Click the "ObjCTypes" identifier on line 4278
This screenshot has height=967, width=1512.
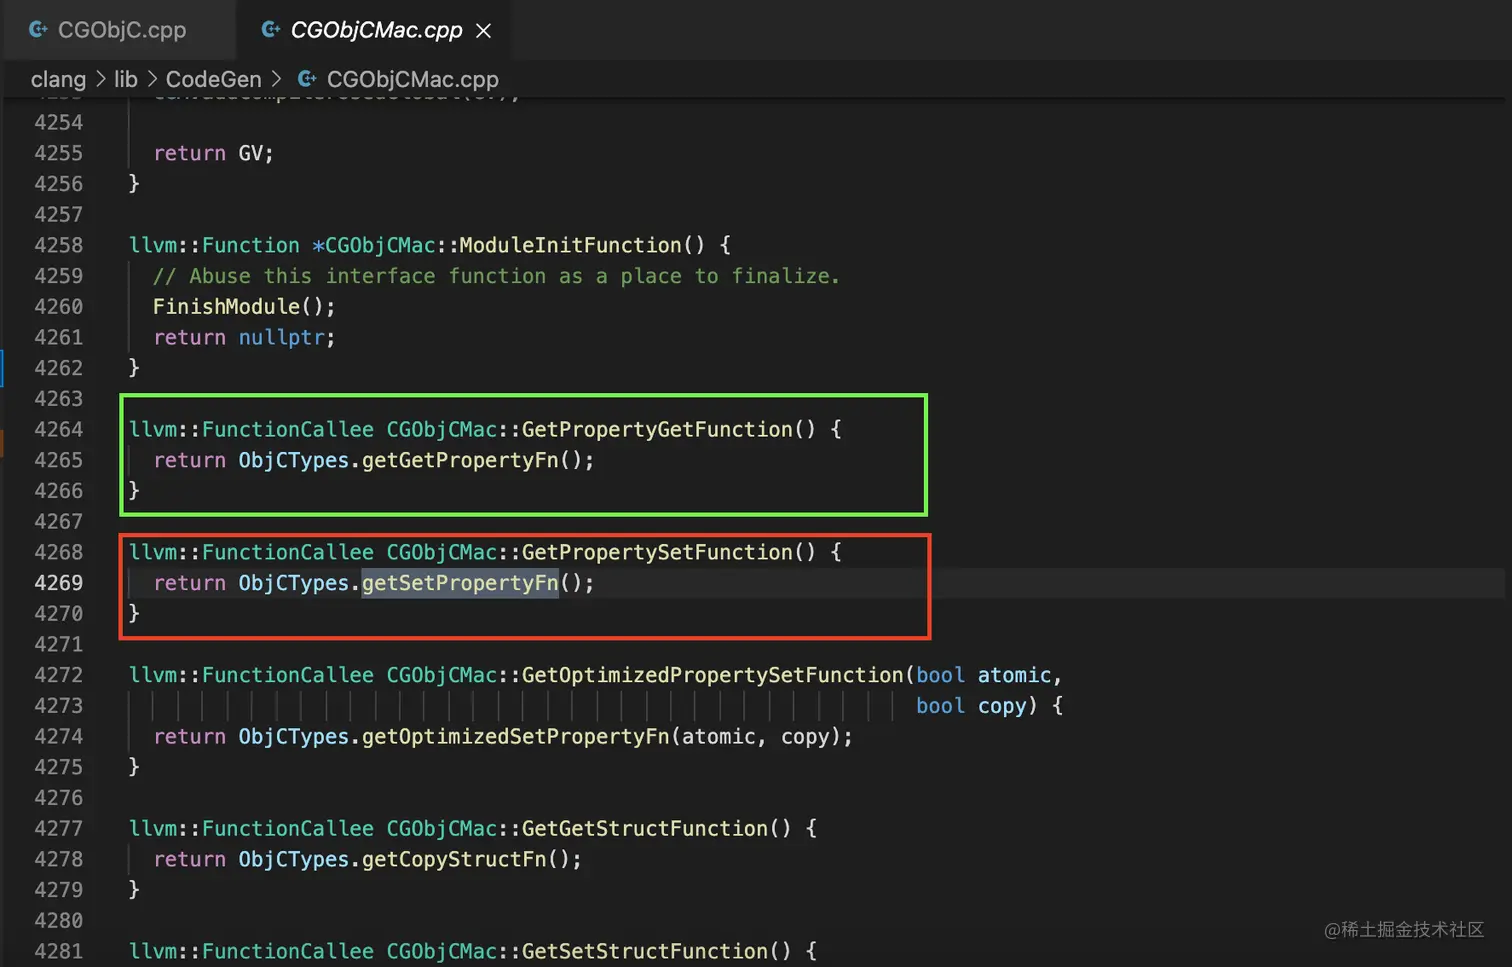tap(293, 859)
